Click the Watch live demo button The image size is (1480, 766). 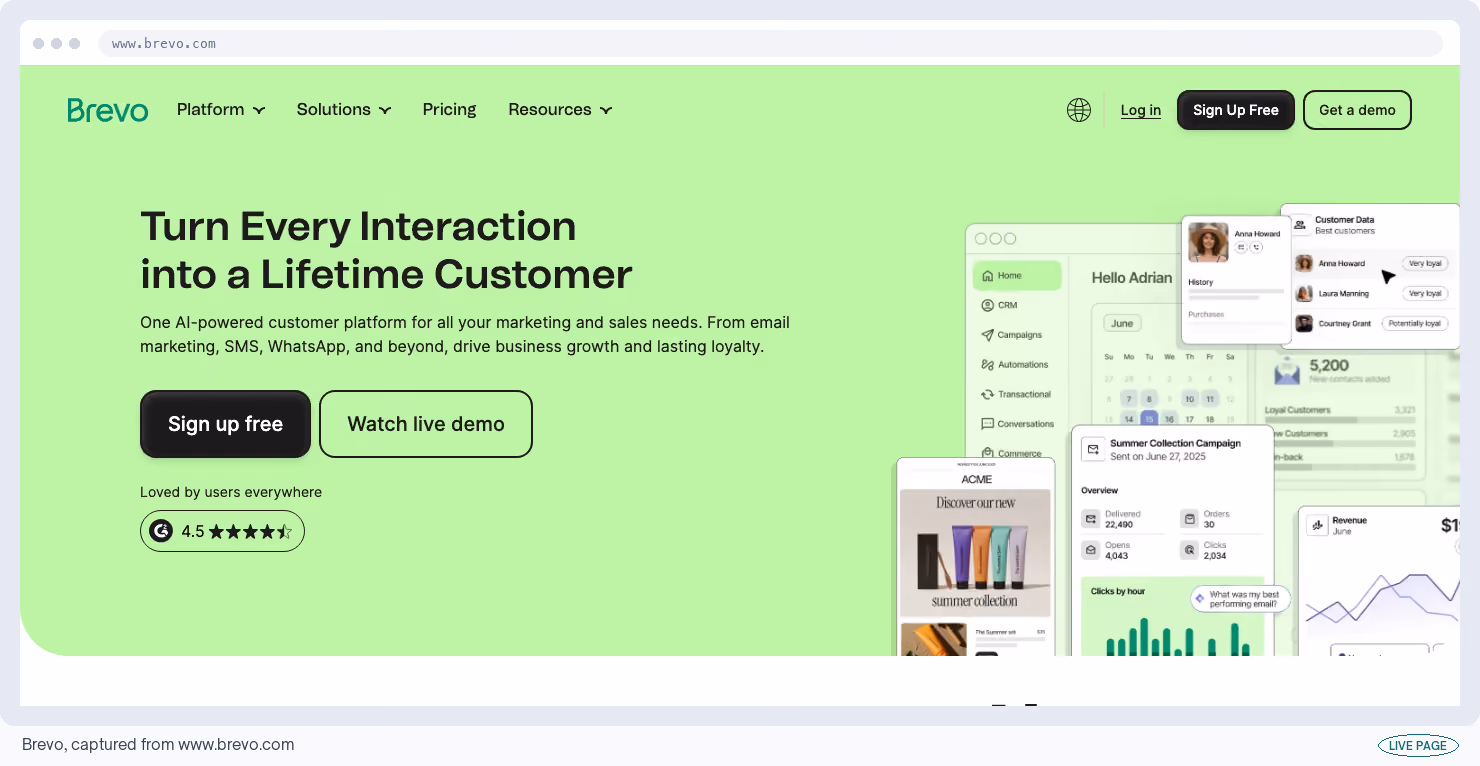pyautogui.click(x=426, y=424)
